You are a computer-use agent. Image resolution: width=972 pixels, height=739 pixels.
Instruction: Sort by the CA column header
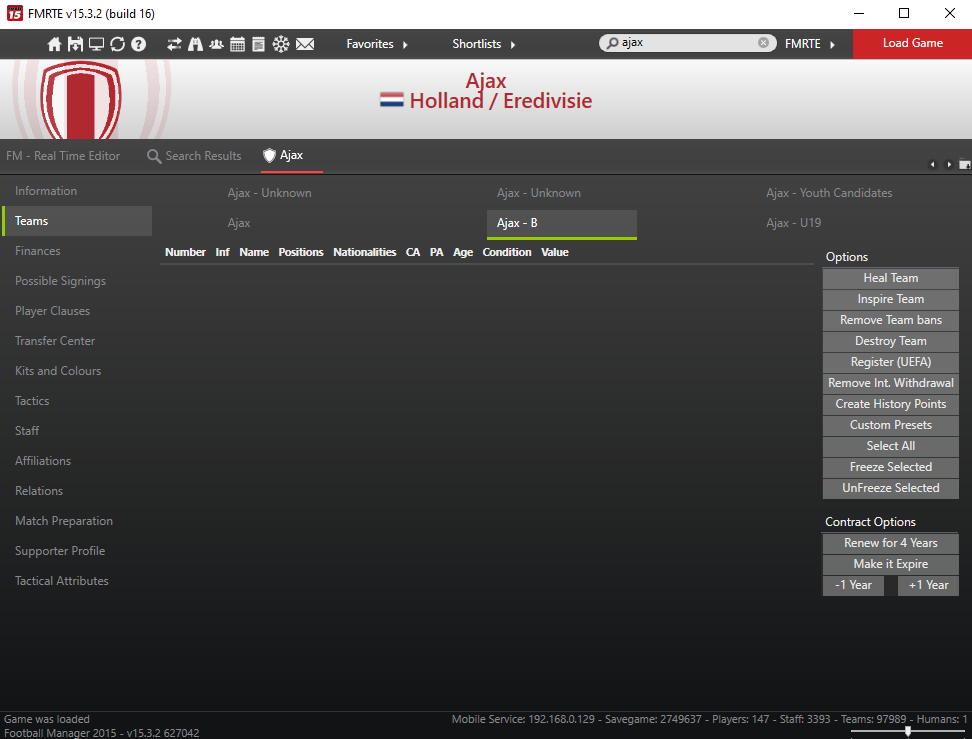pyautogui.click(x=413, y=252)
